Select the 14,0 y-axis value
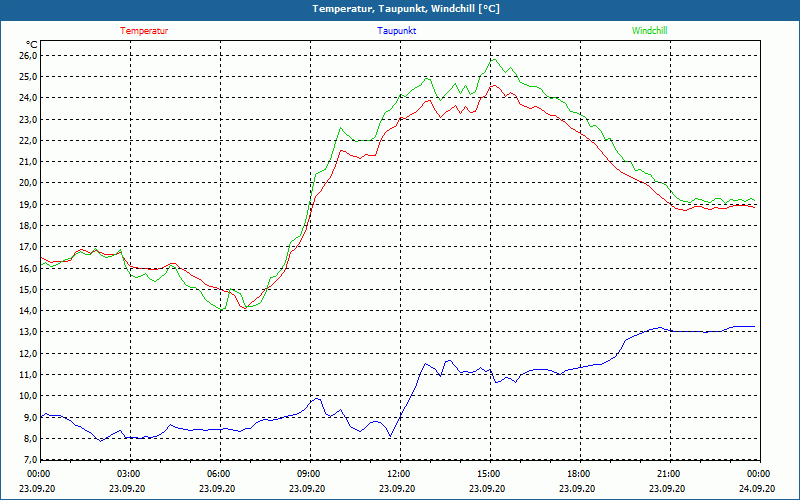The height and width of the screenshot is (500, 800). (28, 310)
